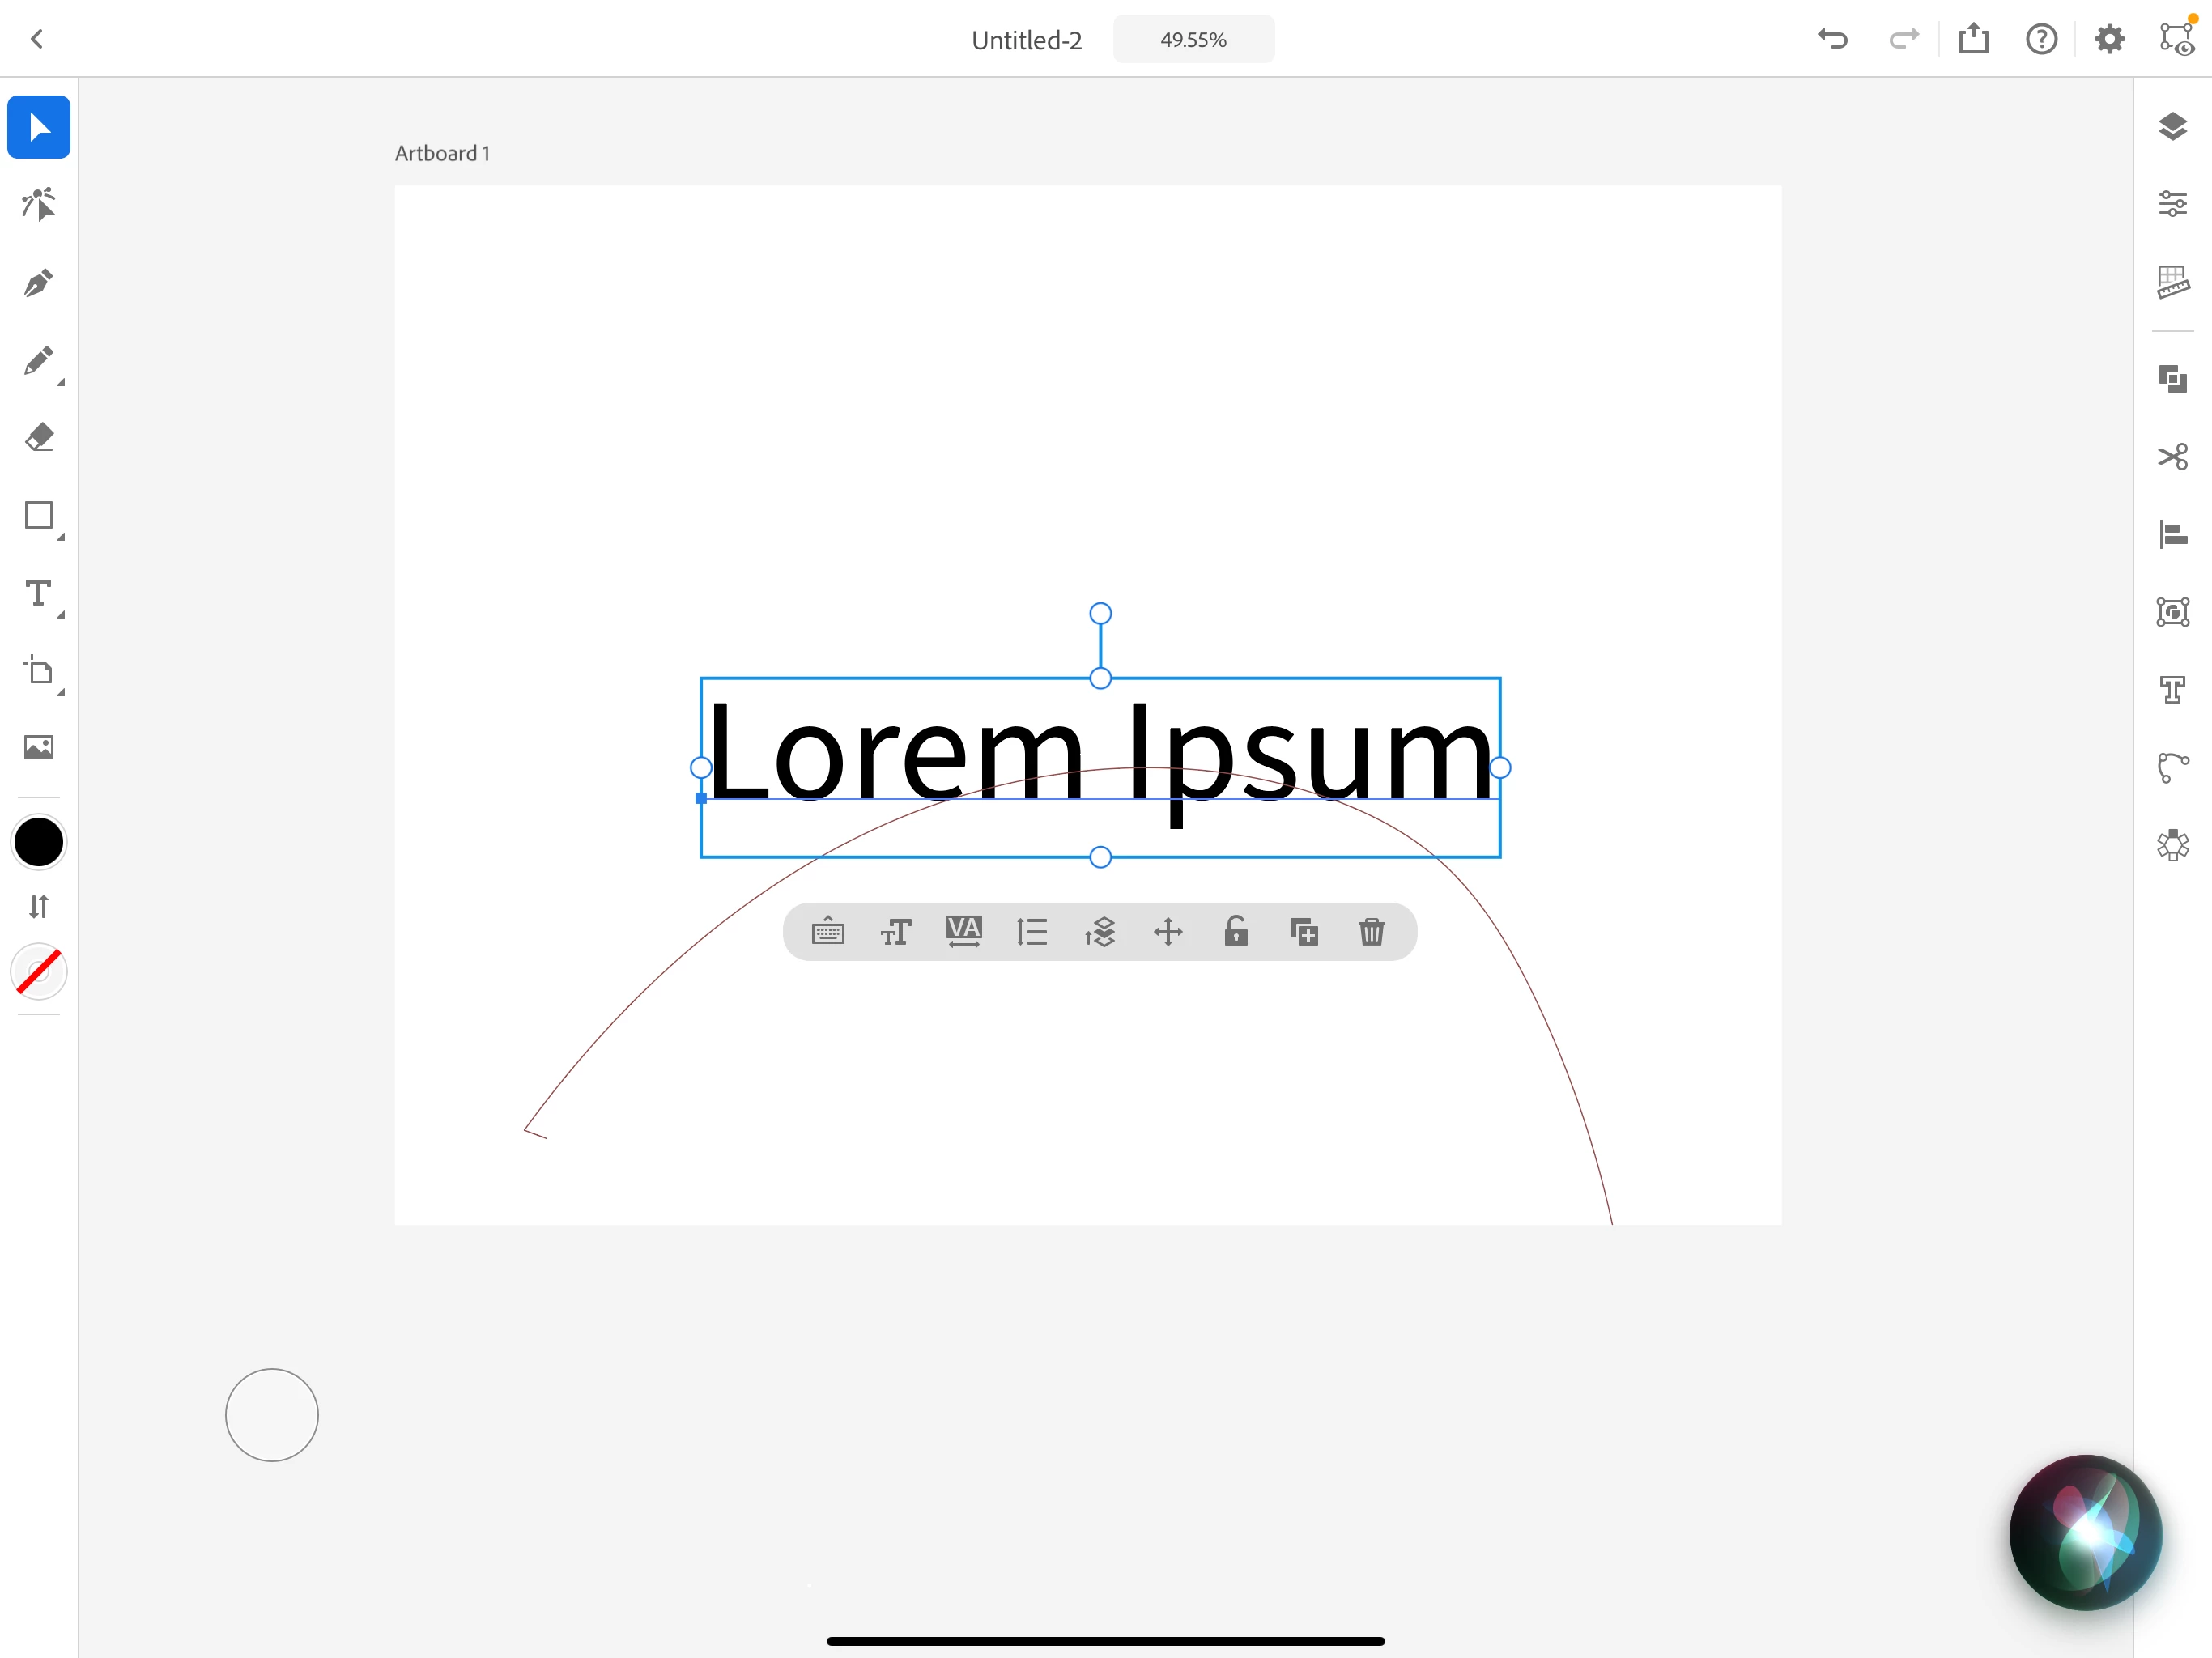Swap the fill and stroke colors
This screenshot has height=1658, width=2212.
pyautogui.click(x=38, y=907)
